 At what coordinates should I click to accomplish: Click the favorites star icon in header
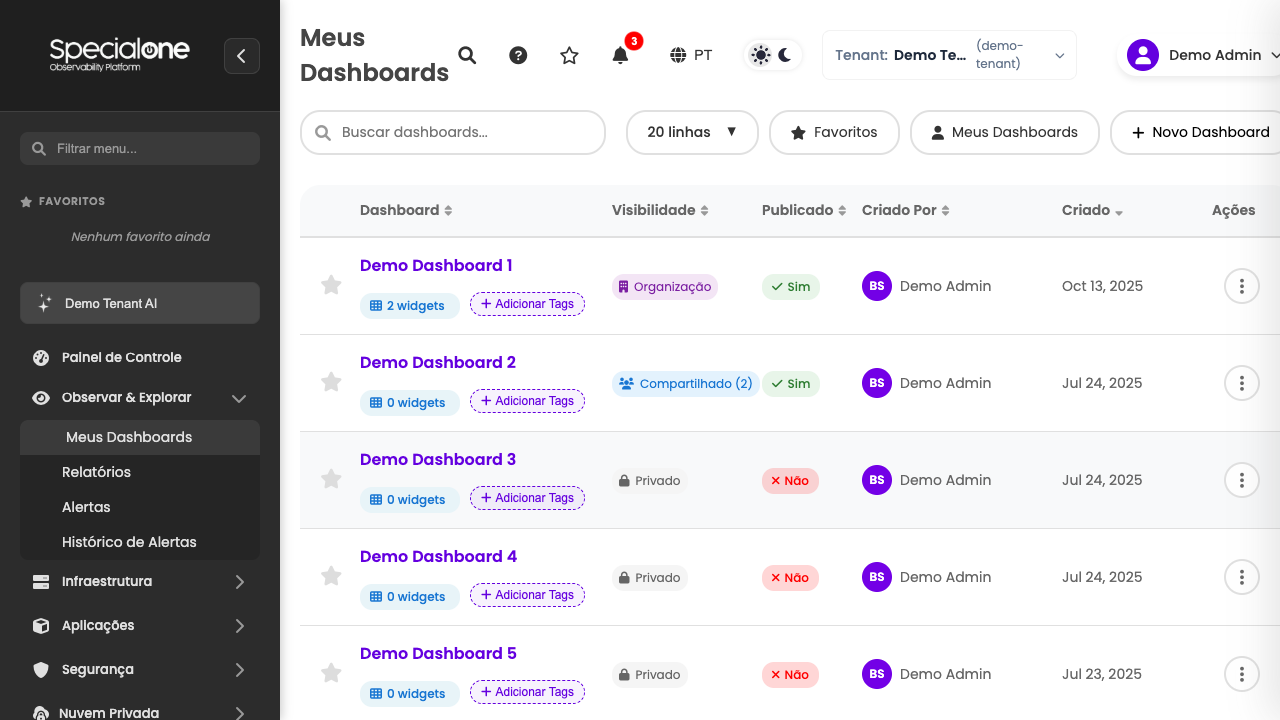click(x=569, y=55)
